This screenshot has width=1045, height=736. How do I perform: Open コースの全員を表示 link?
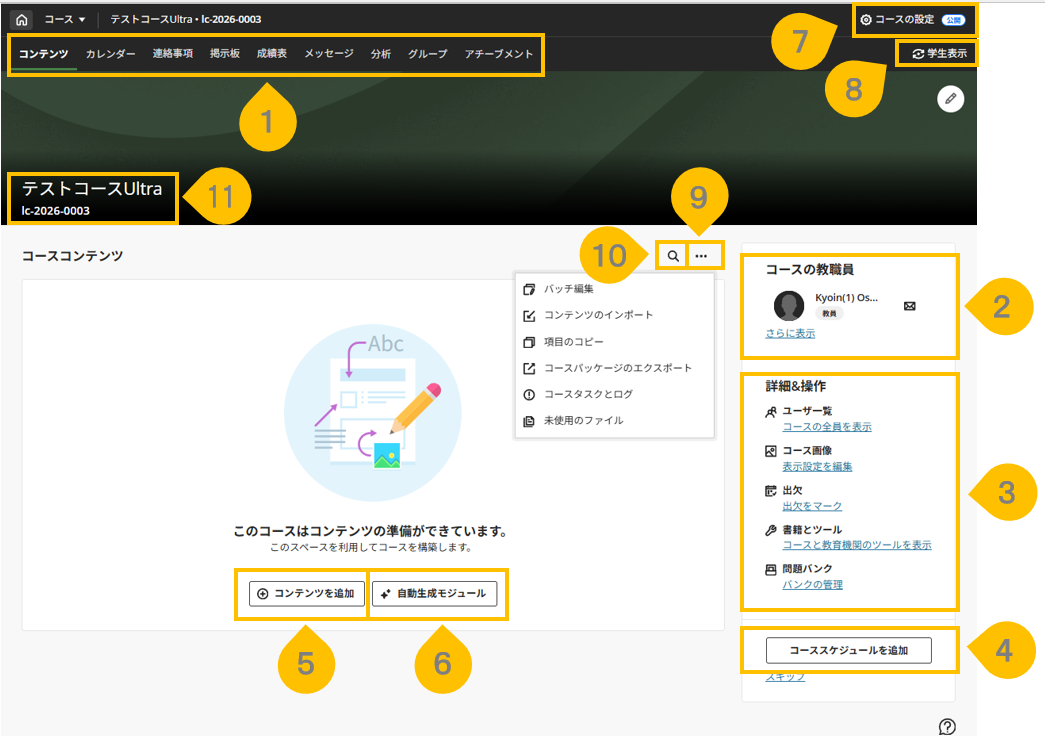point(826,427)
